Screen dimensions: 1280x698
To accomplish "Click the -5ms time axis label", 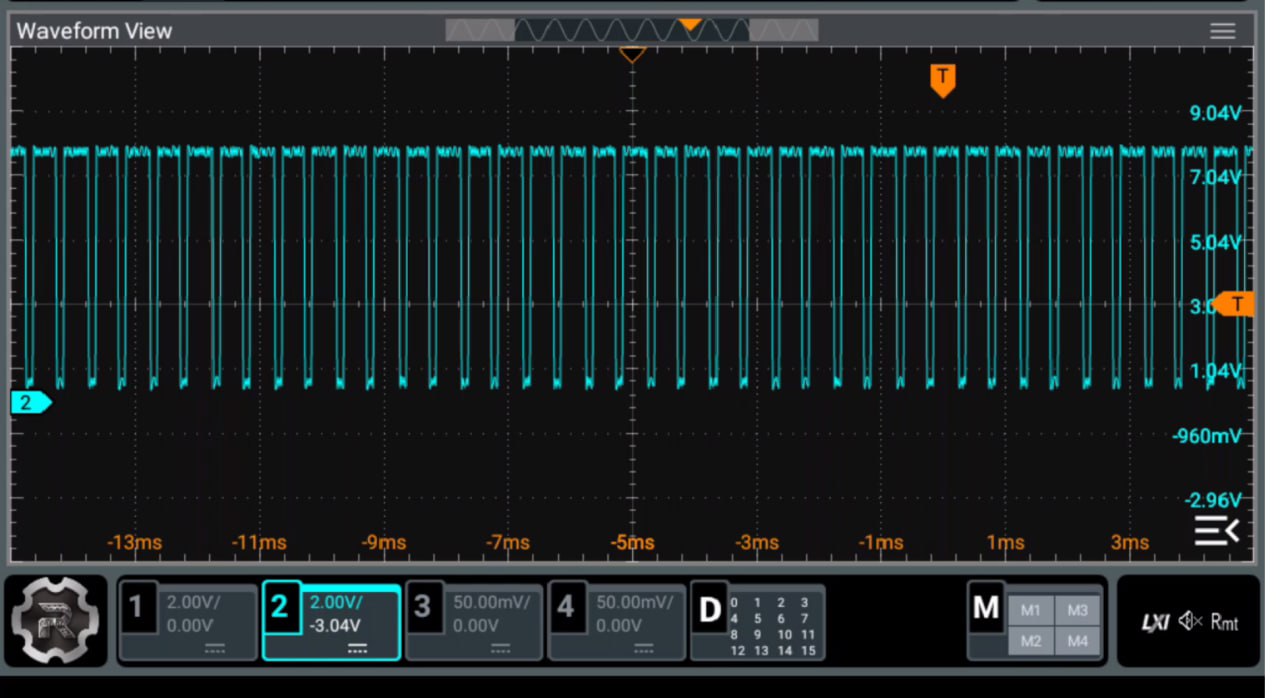I will [632, 543].
